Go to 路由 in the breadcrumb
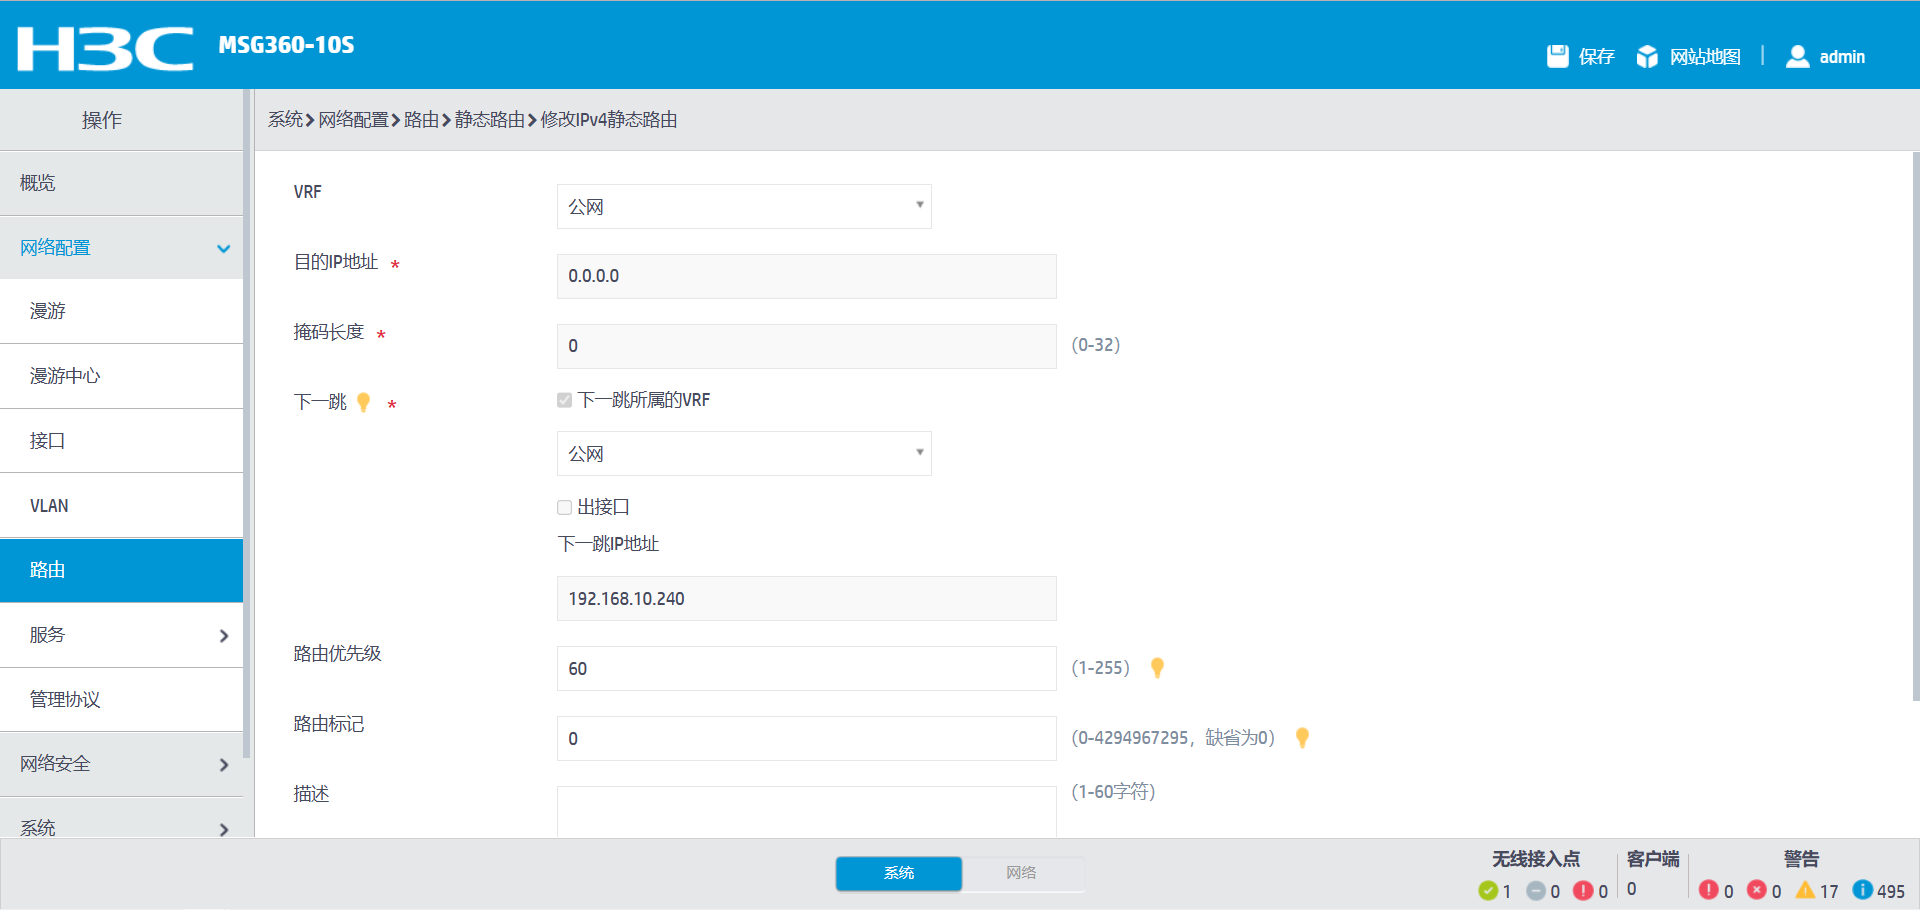1920x910 pixels. (x=422, y=119)
